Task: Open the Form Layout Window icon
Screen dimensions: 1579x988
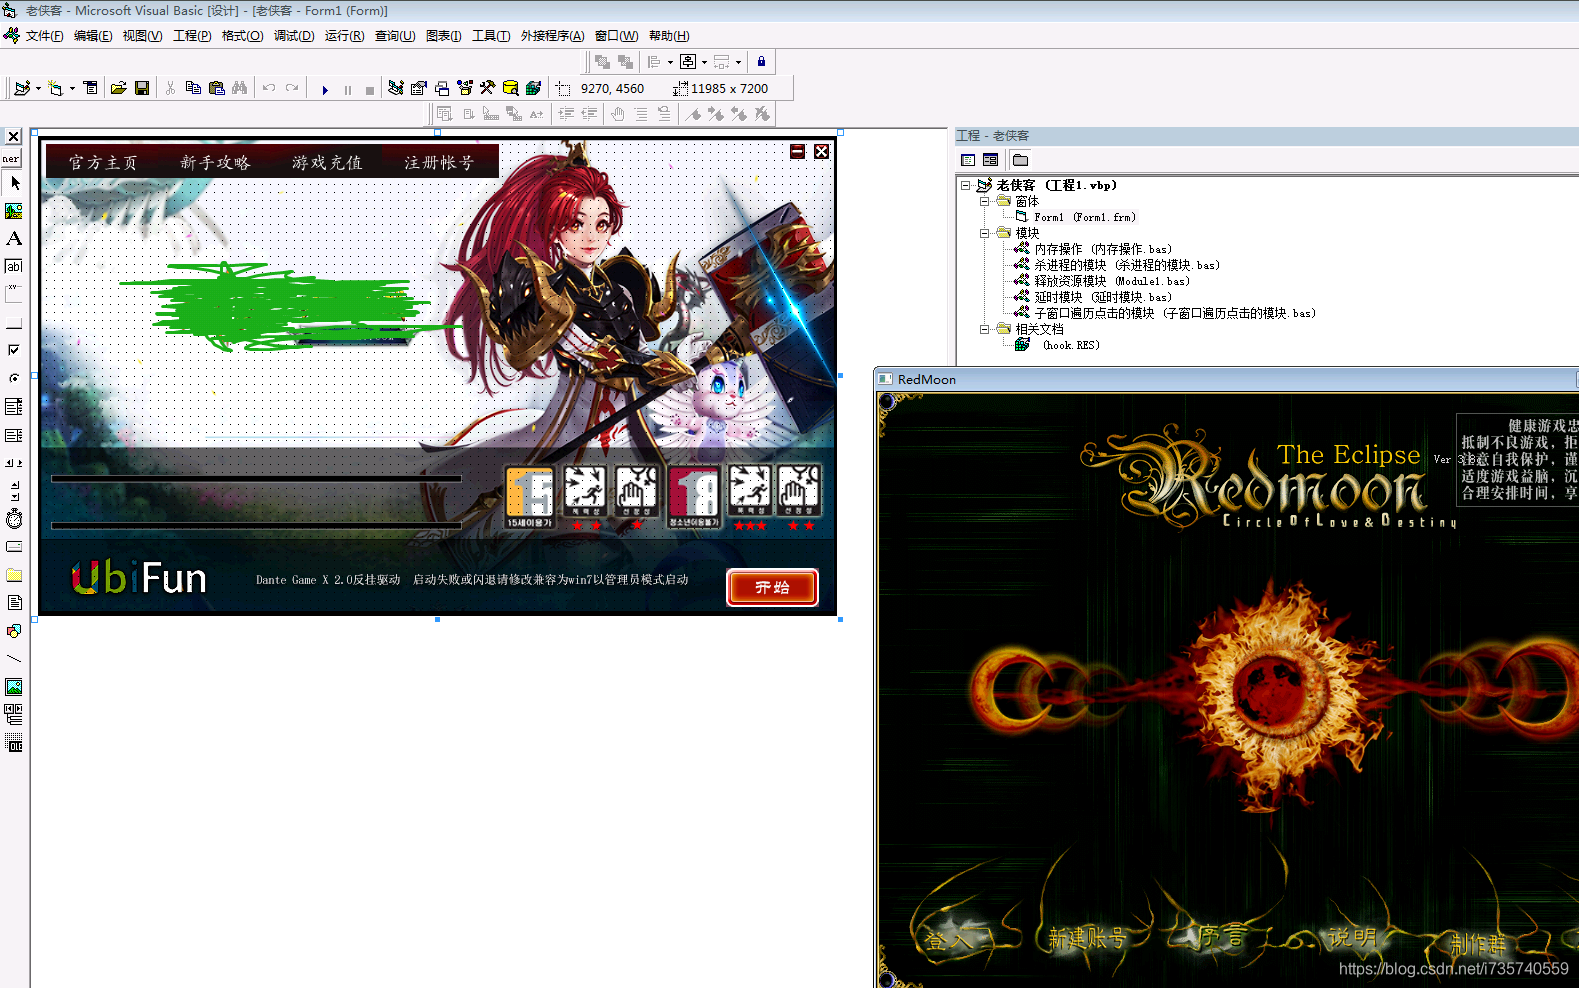Action: pyautogui.click(x=442, y=88)
